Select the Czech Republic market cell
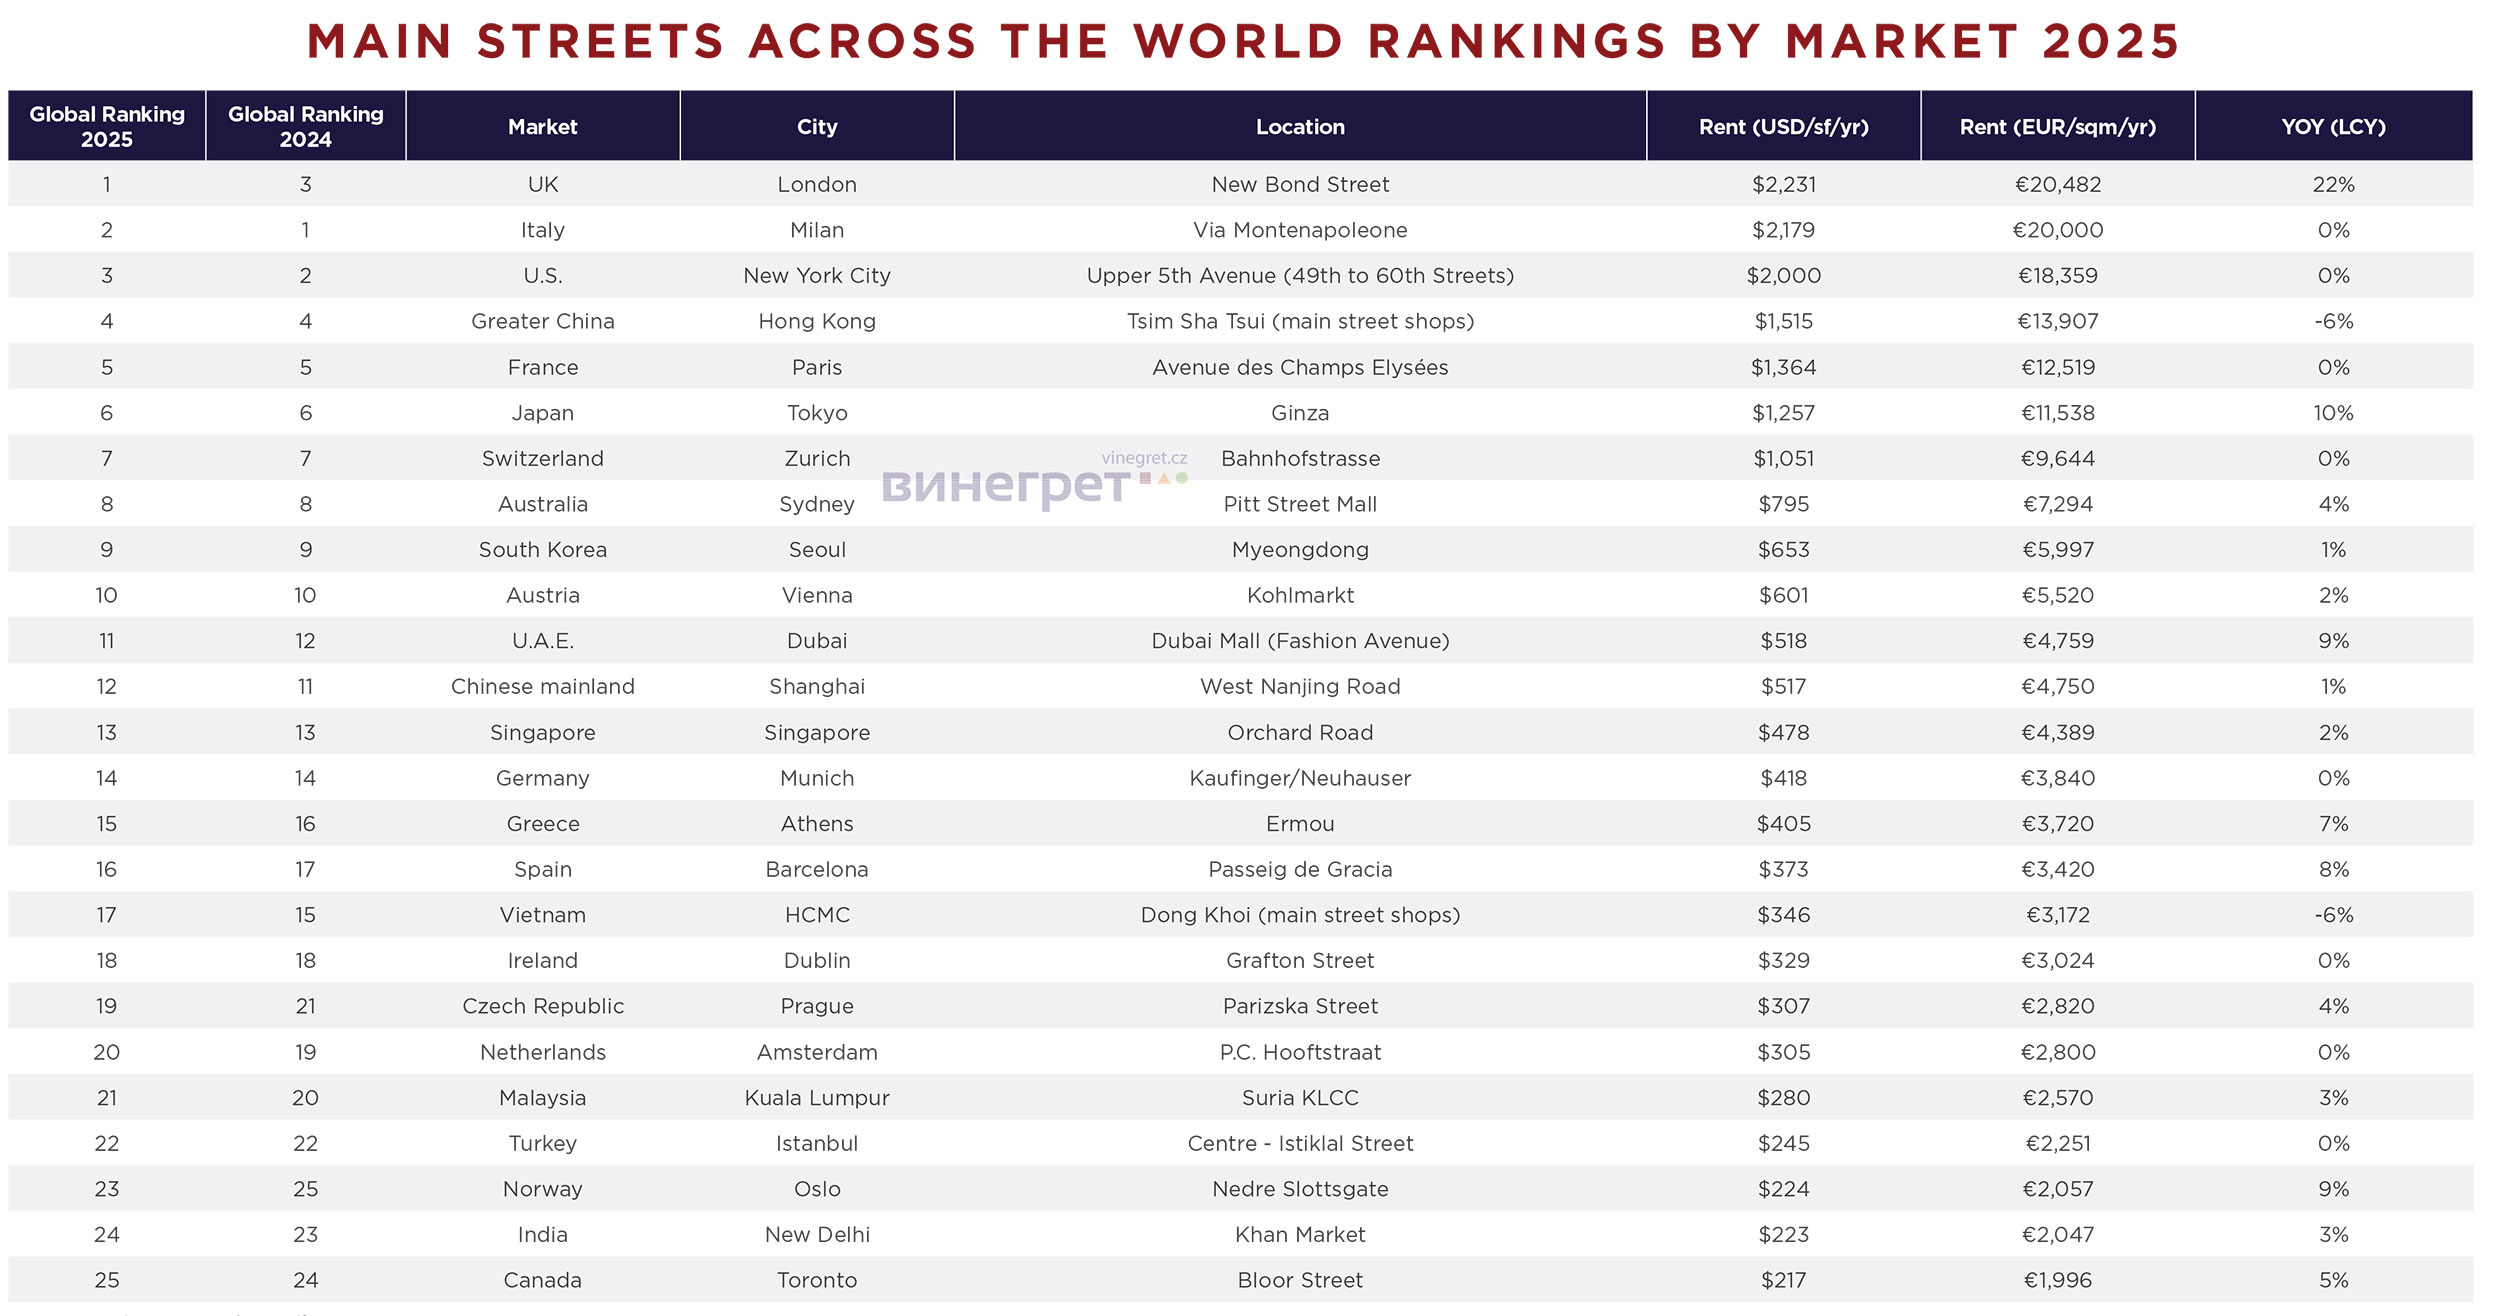Screen dimensions: 2500x1316 (x=542, y=1006)
